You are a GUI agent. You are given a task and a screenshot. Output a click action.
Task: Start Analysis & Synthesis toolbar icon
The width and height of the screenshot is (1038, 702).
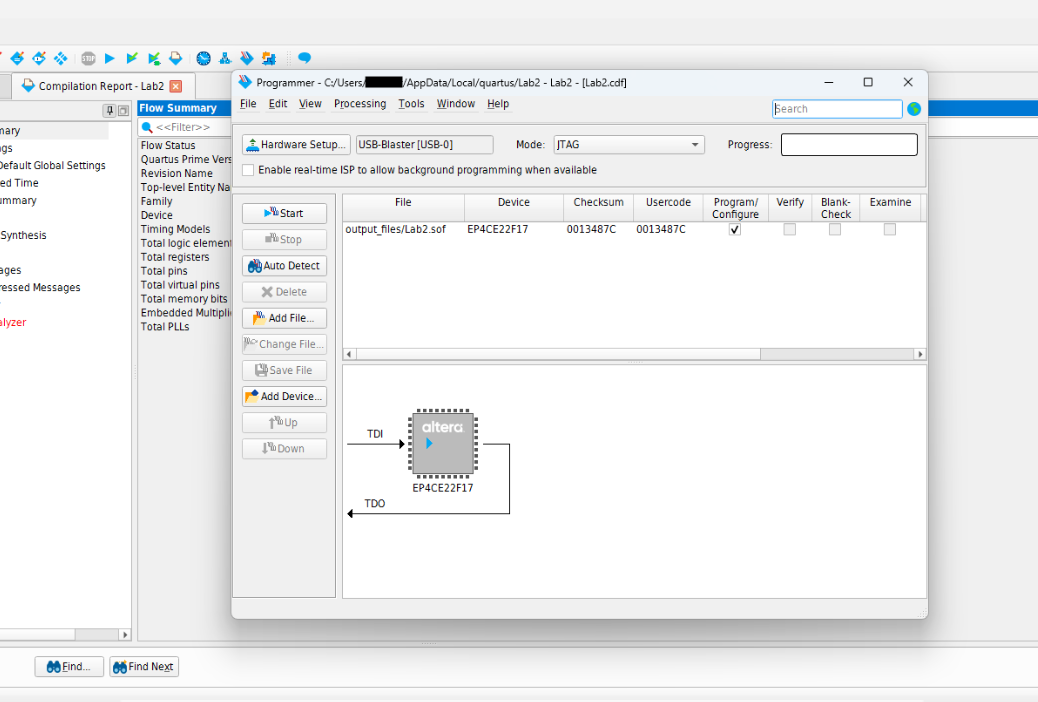pyautogui.click(x=154, y=58)
